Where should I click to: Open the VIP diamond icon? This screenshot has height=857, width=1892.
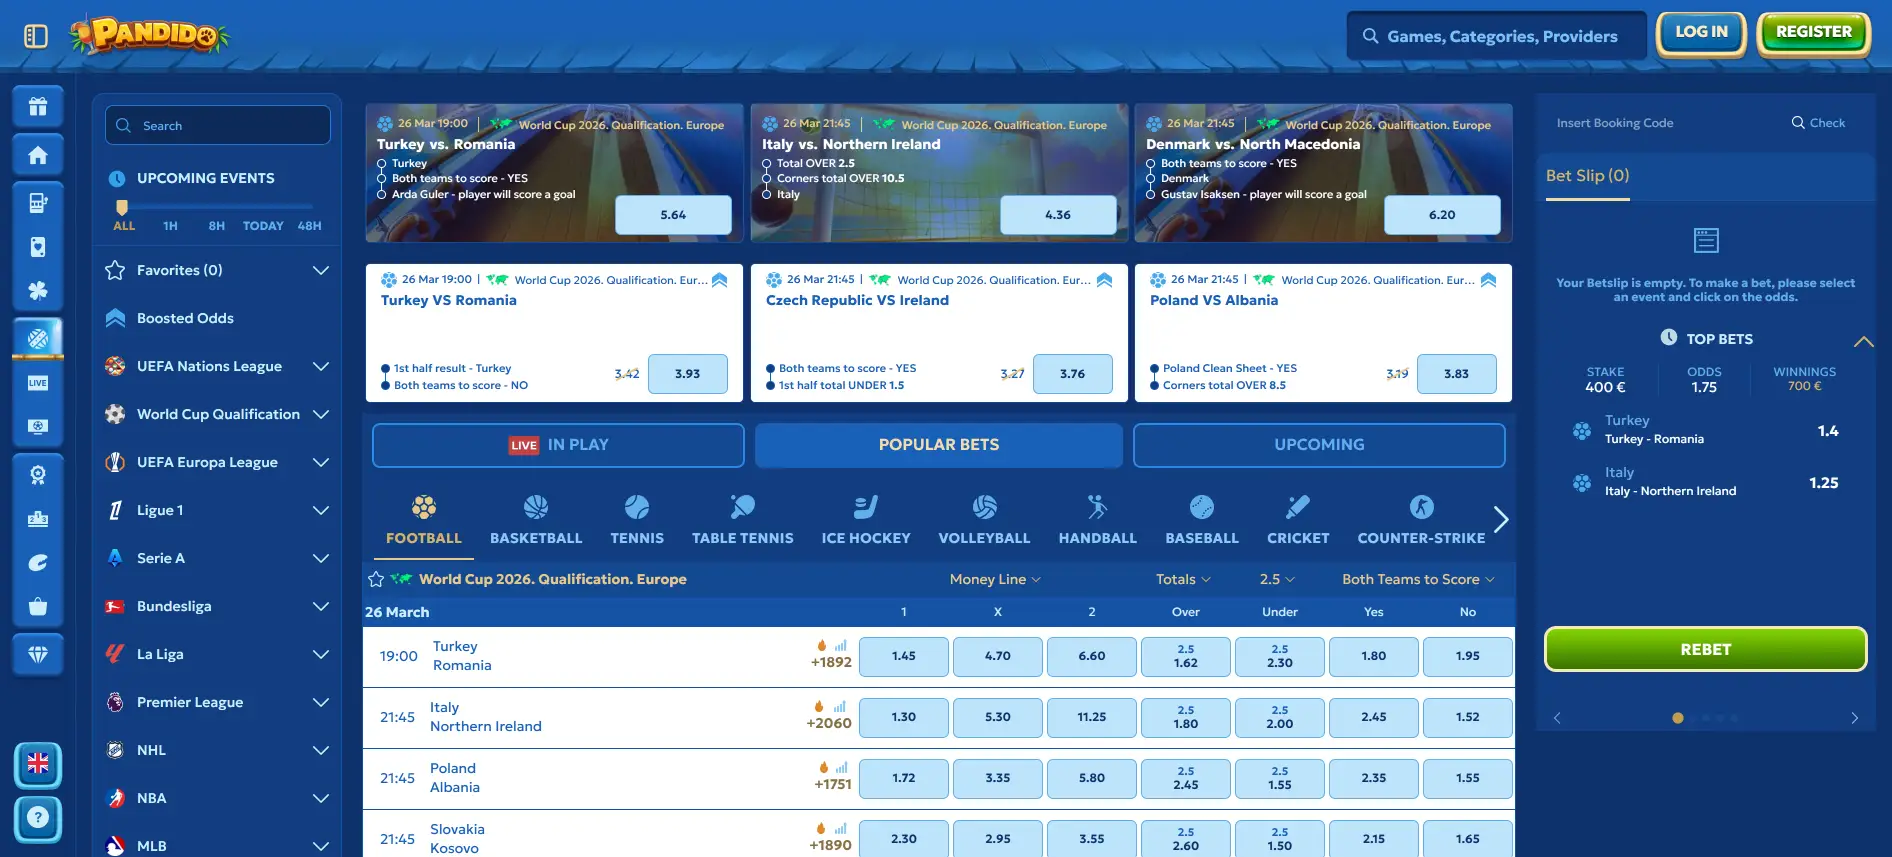click(x=38, y=655)
